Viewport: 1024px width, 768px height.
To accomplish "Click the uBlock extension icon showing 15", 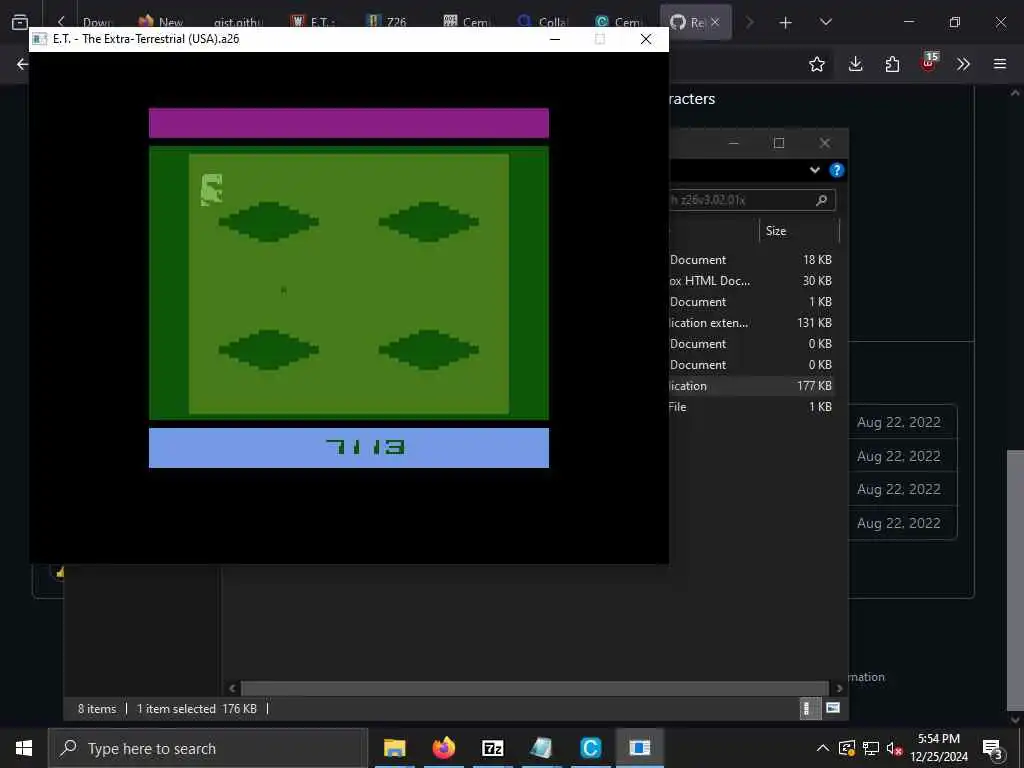I will (x=929, y=62).
